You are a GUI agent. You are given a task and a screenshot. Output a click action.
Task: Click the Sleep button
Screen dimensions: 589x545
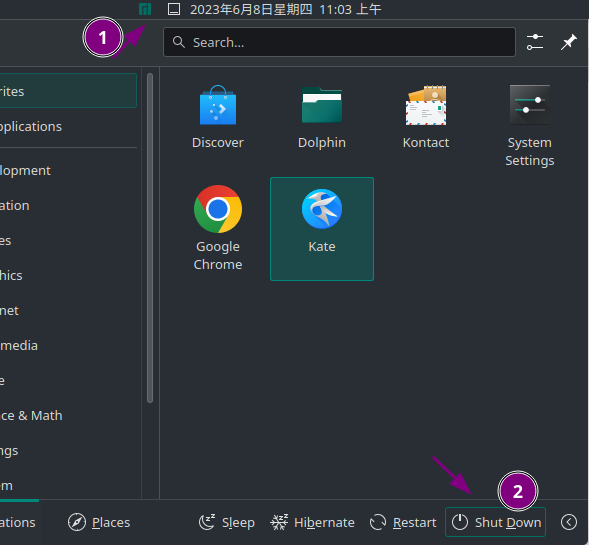coord(227,522)
